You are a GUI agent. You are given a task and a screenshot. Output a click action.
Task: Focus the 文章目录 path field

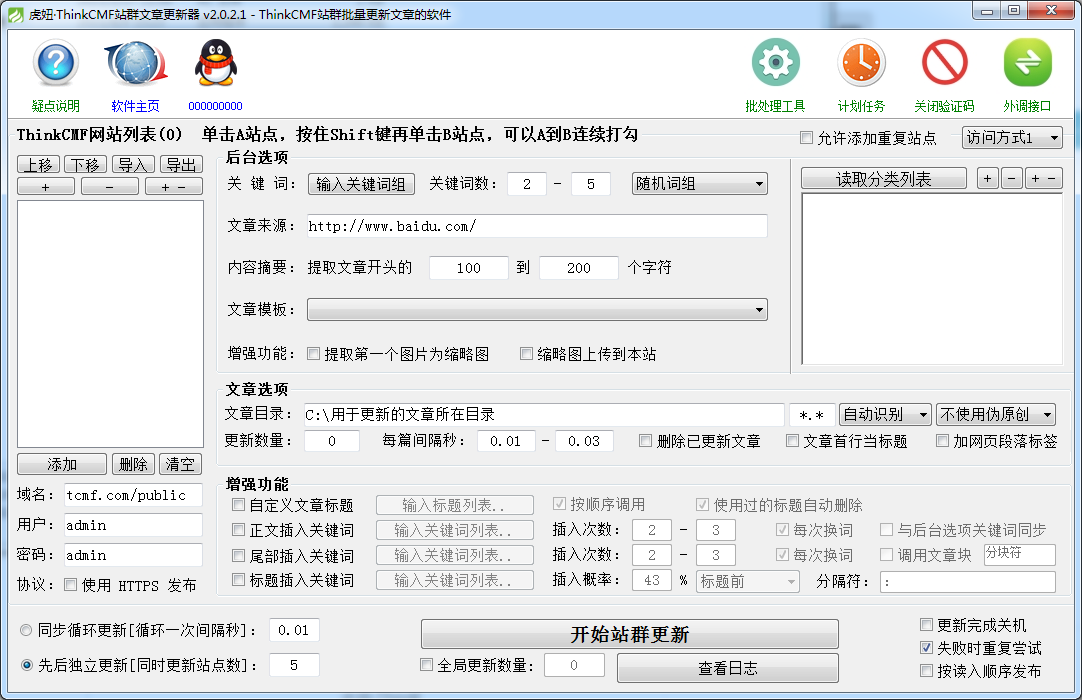pyautogui.click(x=544, y=414)
